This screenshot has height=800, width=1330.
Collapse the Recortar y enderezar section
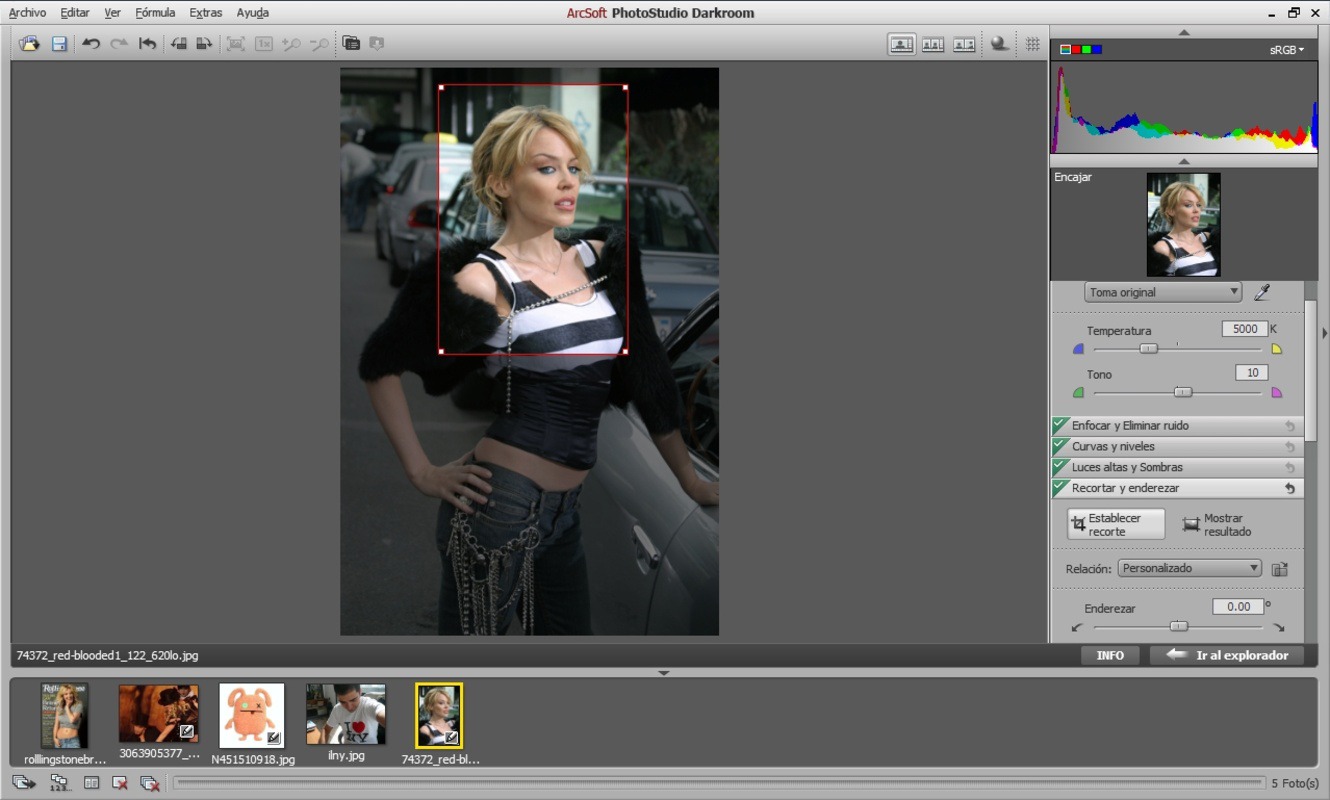tap(1177, 488)
